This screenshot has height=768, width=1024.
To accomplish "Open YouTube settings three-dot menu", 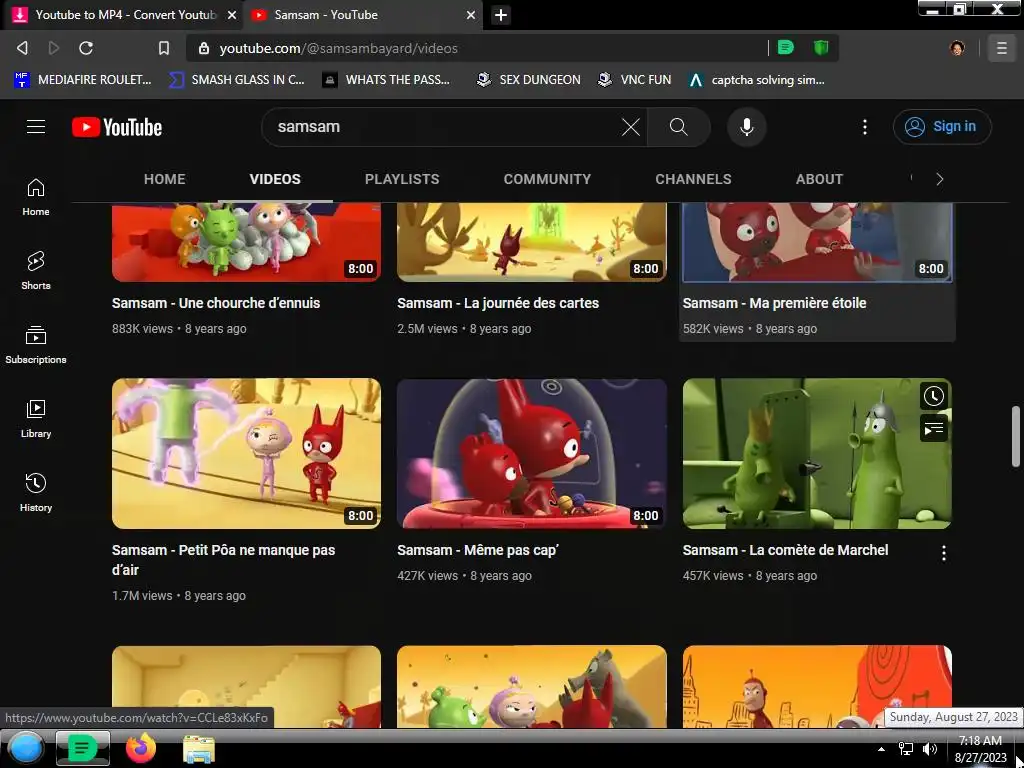I will (x=865, y=127).
